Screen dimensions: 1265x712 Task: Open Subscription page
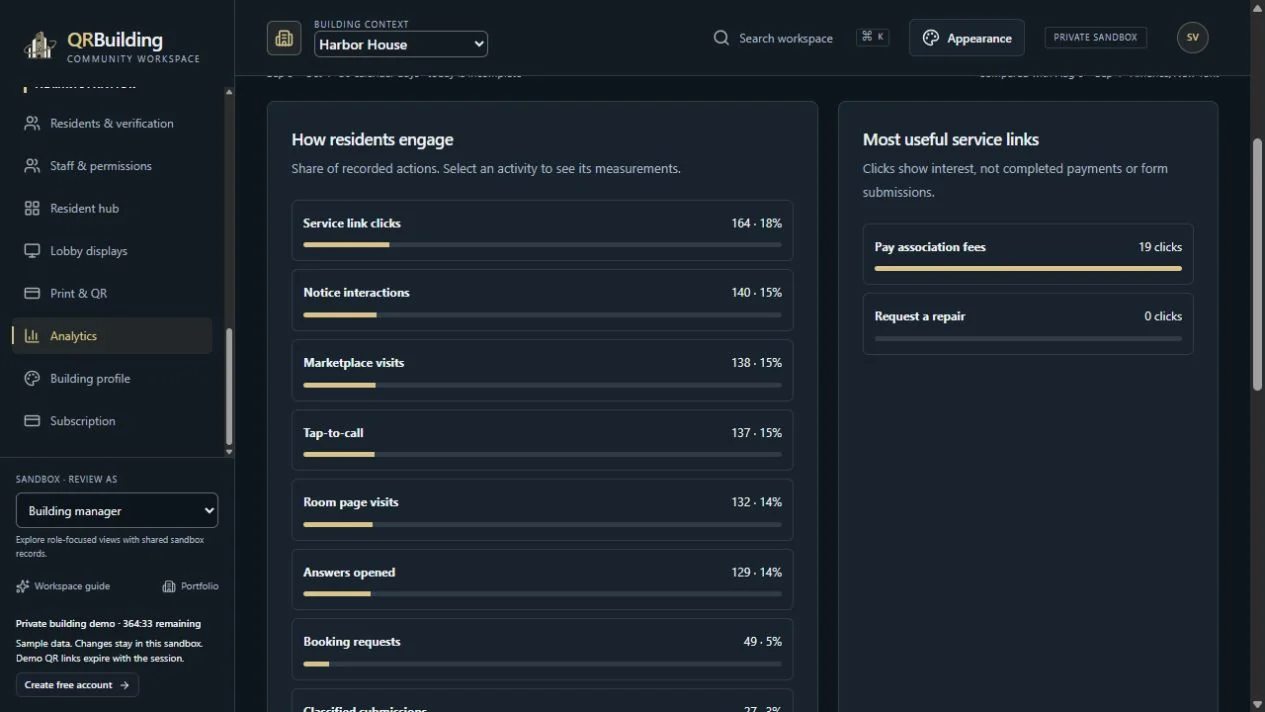click(x=112, y=421)
